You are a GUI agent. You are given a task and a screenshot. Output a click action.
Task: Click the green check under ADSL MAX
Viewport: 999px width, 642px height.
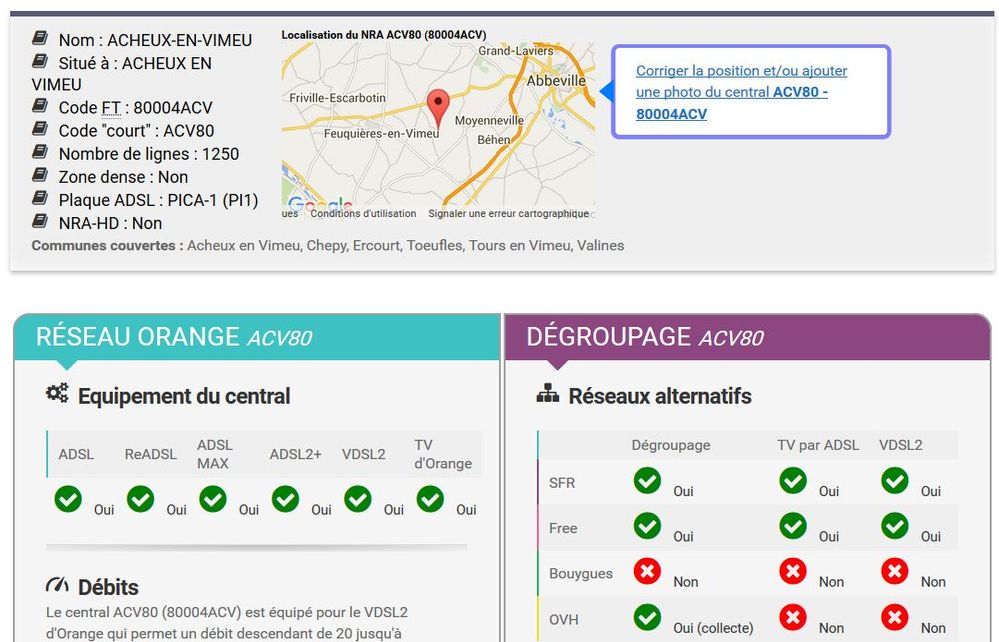pos(213,499)
